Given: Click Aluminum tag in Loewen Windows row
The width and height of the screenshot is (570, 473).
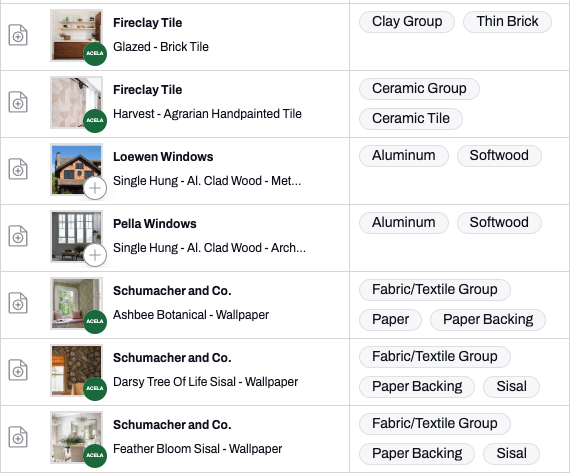Looking at the screenshot, I should (404, 156).
